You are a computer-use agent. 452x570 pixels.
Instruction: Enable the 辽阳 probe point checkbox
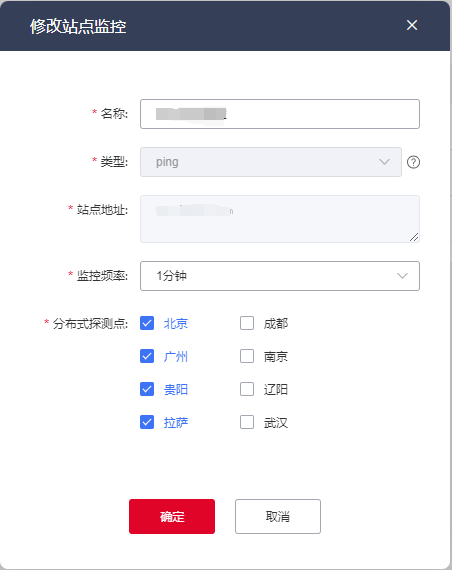tap(247, 389)
